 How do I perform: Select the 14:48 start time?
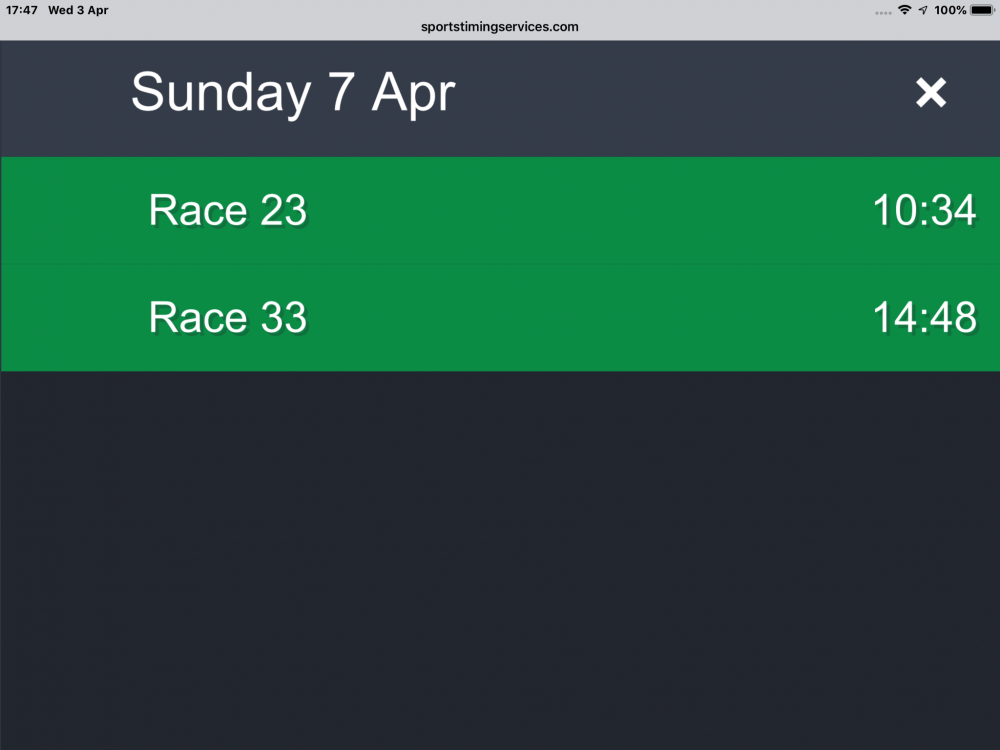(924, 317)
